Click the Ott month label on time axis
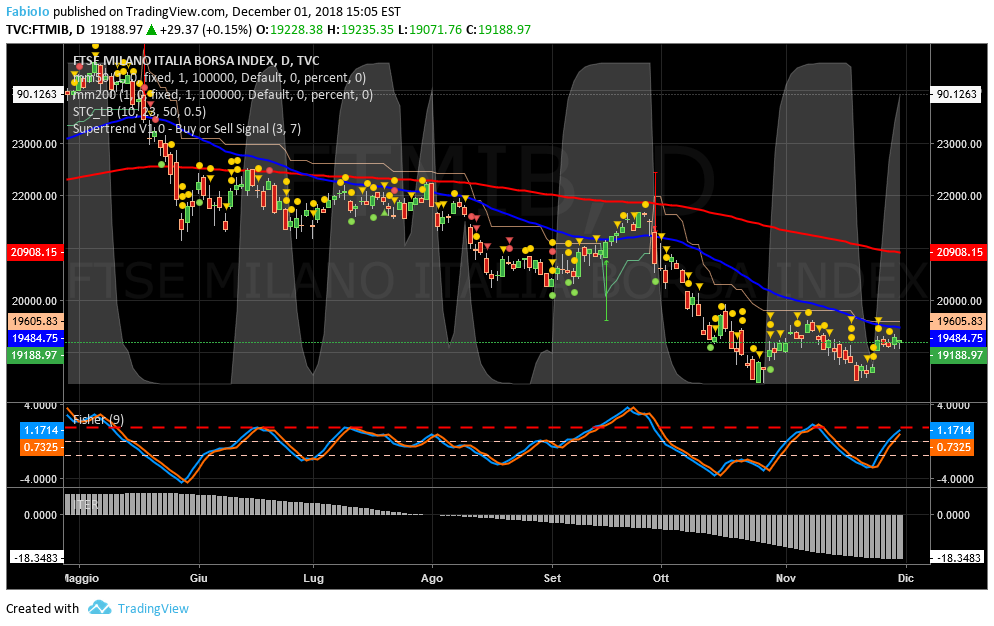Image resolution: width=994 pixels, height=626 pixels. 661,578
